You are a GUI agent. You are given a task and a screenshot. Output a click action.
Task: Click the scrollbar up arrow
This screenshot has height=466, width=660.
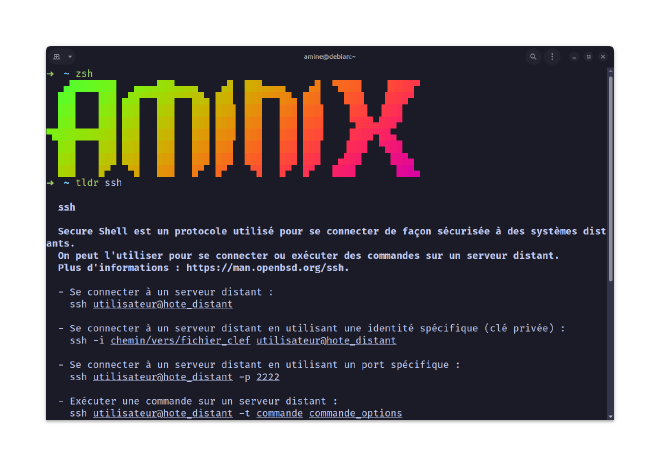(610, 71)
